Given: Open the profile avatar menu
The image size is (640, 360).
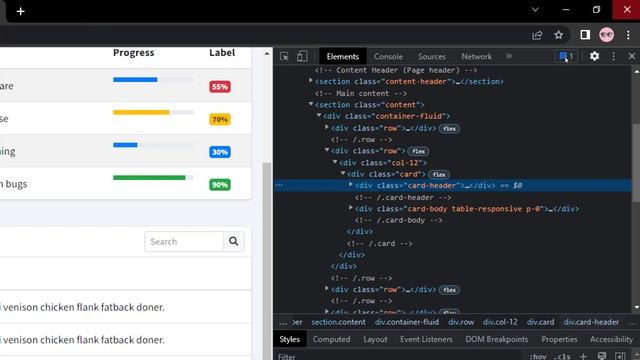Looking at the screenshot, I should tap(607, 35).
